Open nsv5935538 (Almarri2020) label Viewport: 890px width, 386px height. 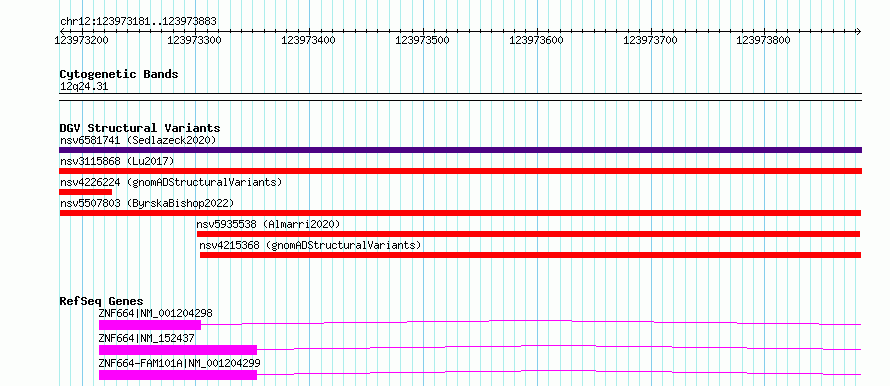(268, 224)
